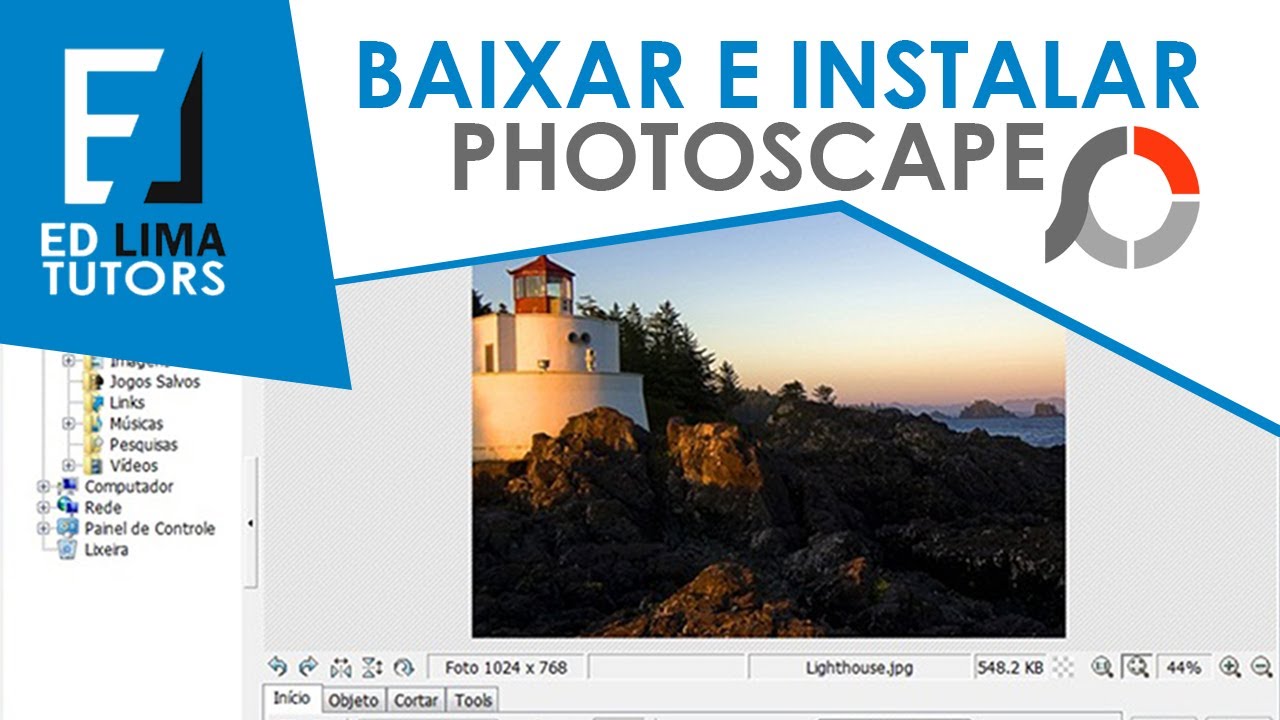Zoom out with the minus magnifier

coord(1261,667)
